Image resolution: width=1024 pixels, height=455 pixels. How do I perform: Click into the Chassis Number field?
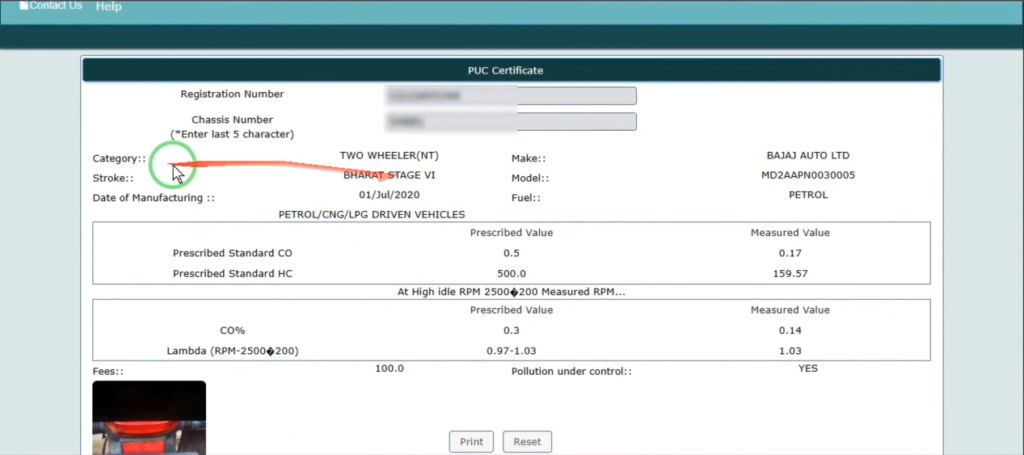coord(510,122)
